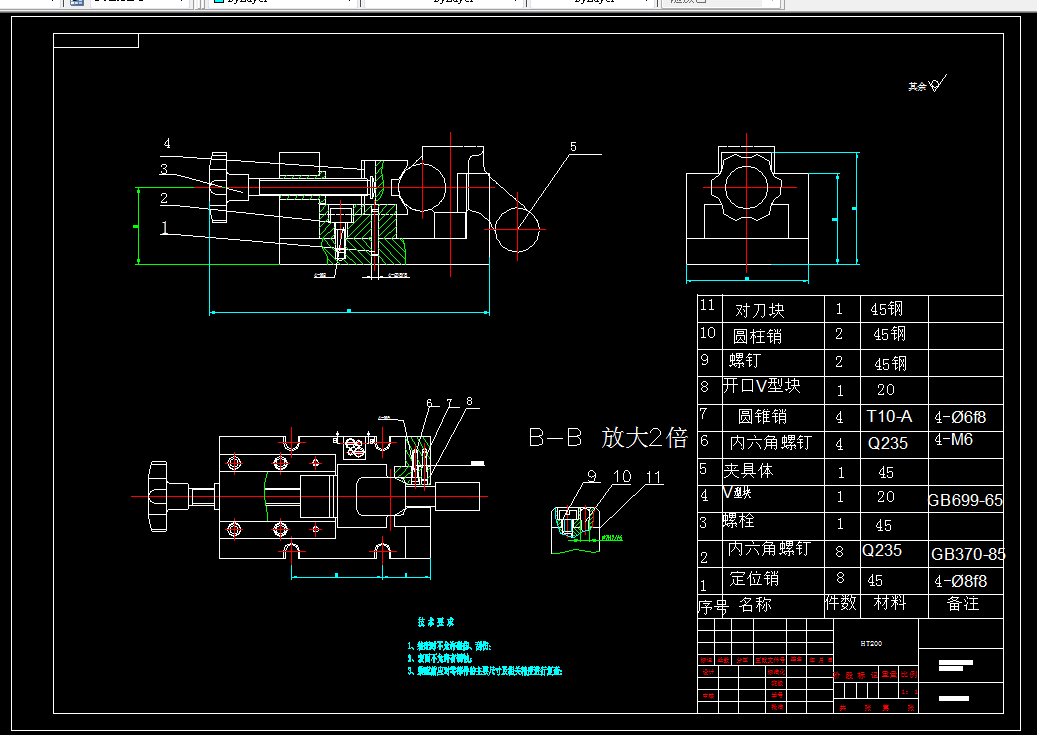Select the 夹具体 part name

click(748, 470)
